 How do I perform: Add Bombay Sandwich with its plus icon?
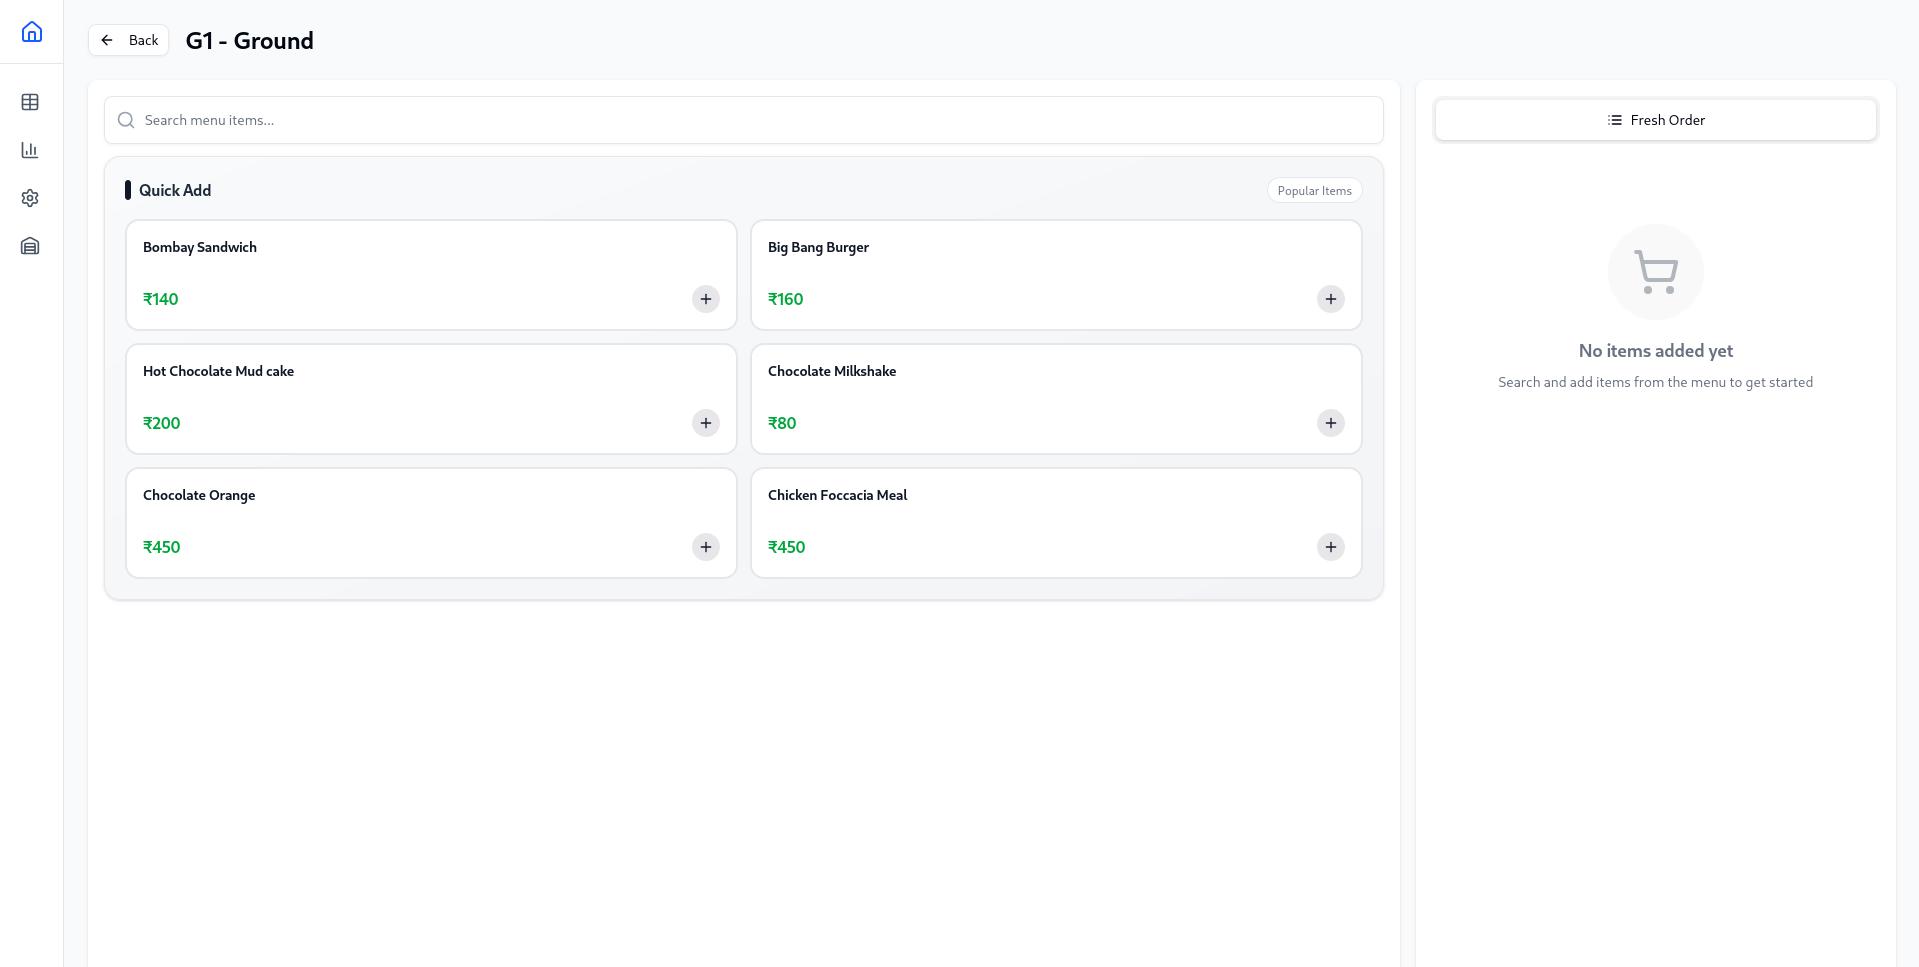[x=706, y=299]
